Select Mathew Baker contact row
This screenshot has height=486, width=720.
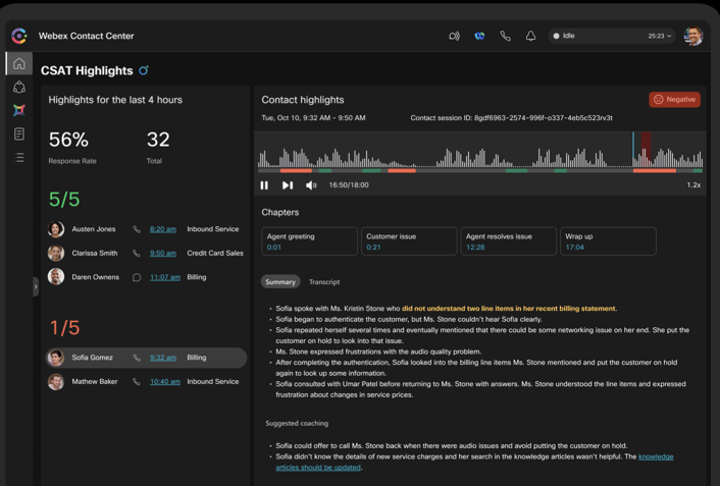[x=146, y=381]
